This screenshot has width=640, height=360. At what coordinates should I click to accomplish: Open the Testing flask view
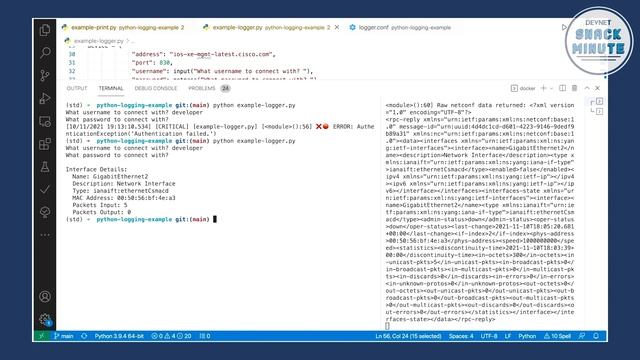click(x=45, y=167)
